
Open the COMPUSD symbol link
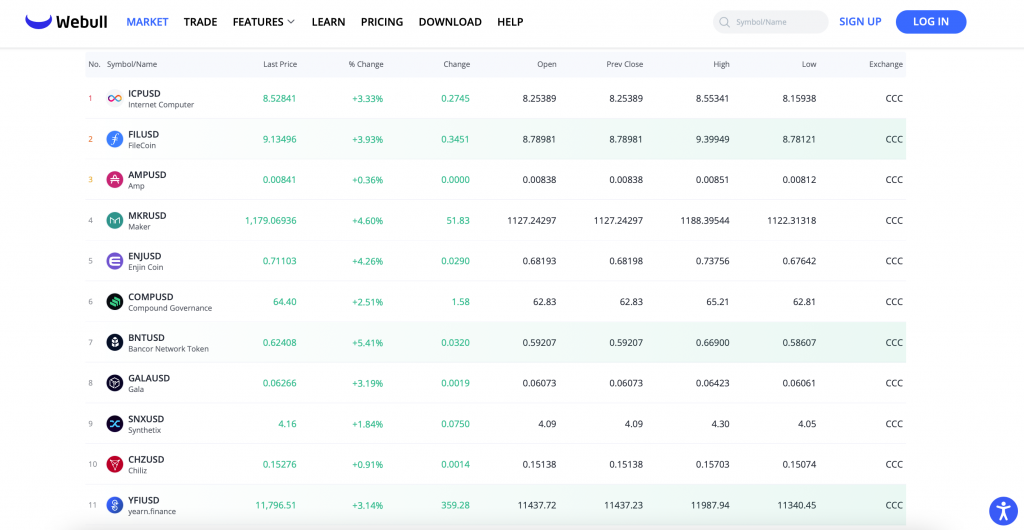coord(151,296)
